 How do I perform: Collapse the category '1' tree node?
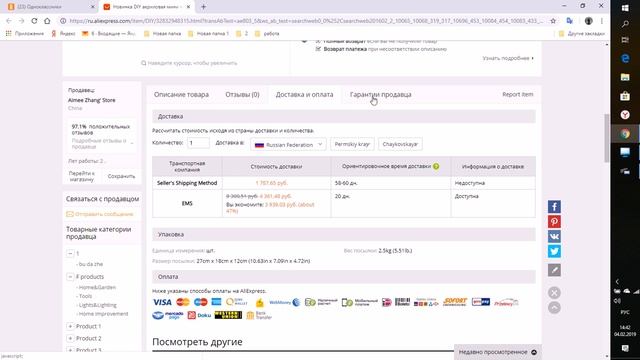tap(70, 253)
